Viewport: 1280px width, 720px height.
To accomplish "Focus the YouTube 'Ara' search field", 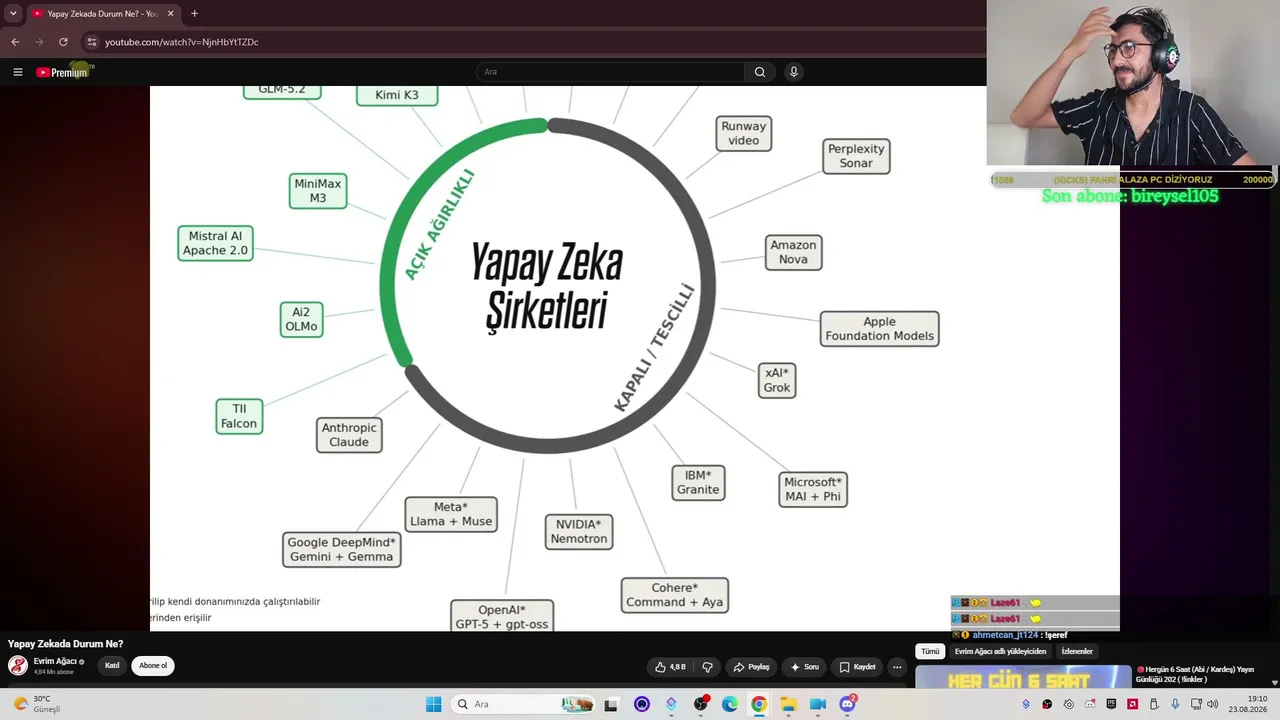I will (x=610, y=72).
